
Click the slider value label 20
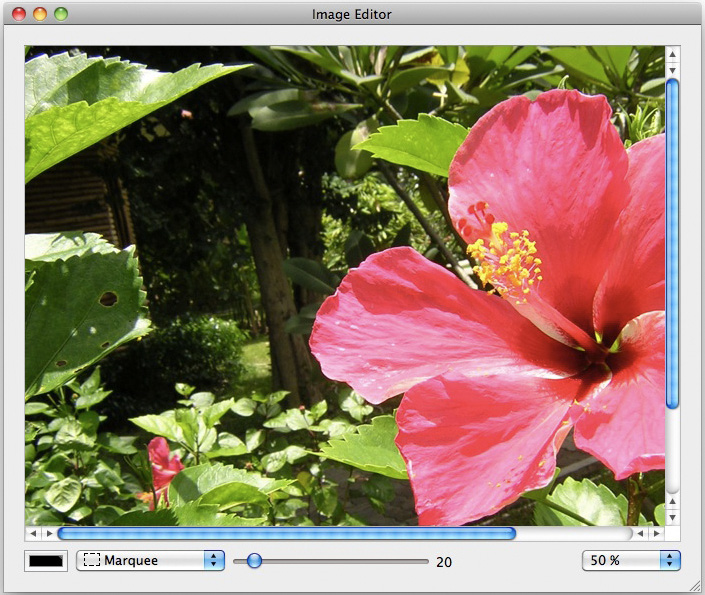444,562
